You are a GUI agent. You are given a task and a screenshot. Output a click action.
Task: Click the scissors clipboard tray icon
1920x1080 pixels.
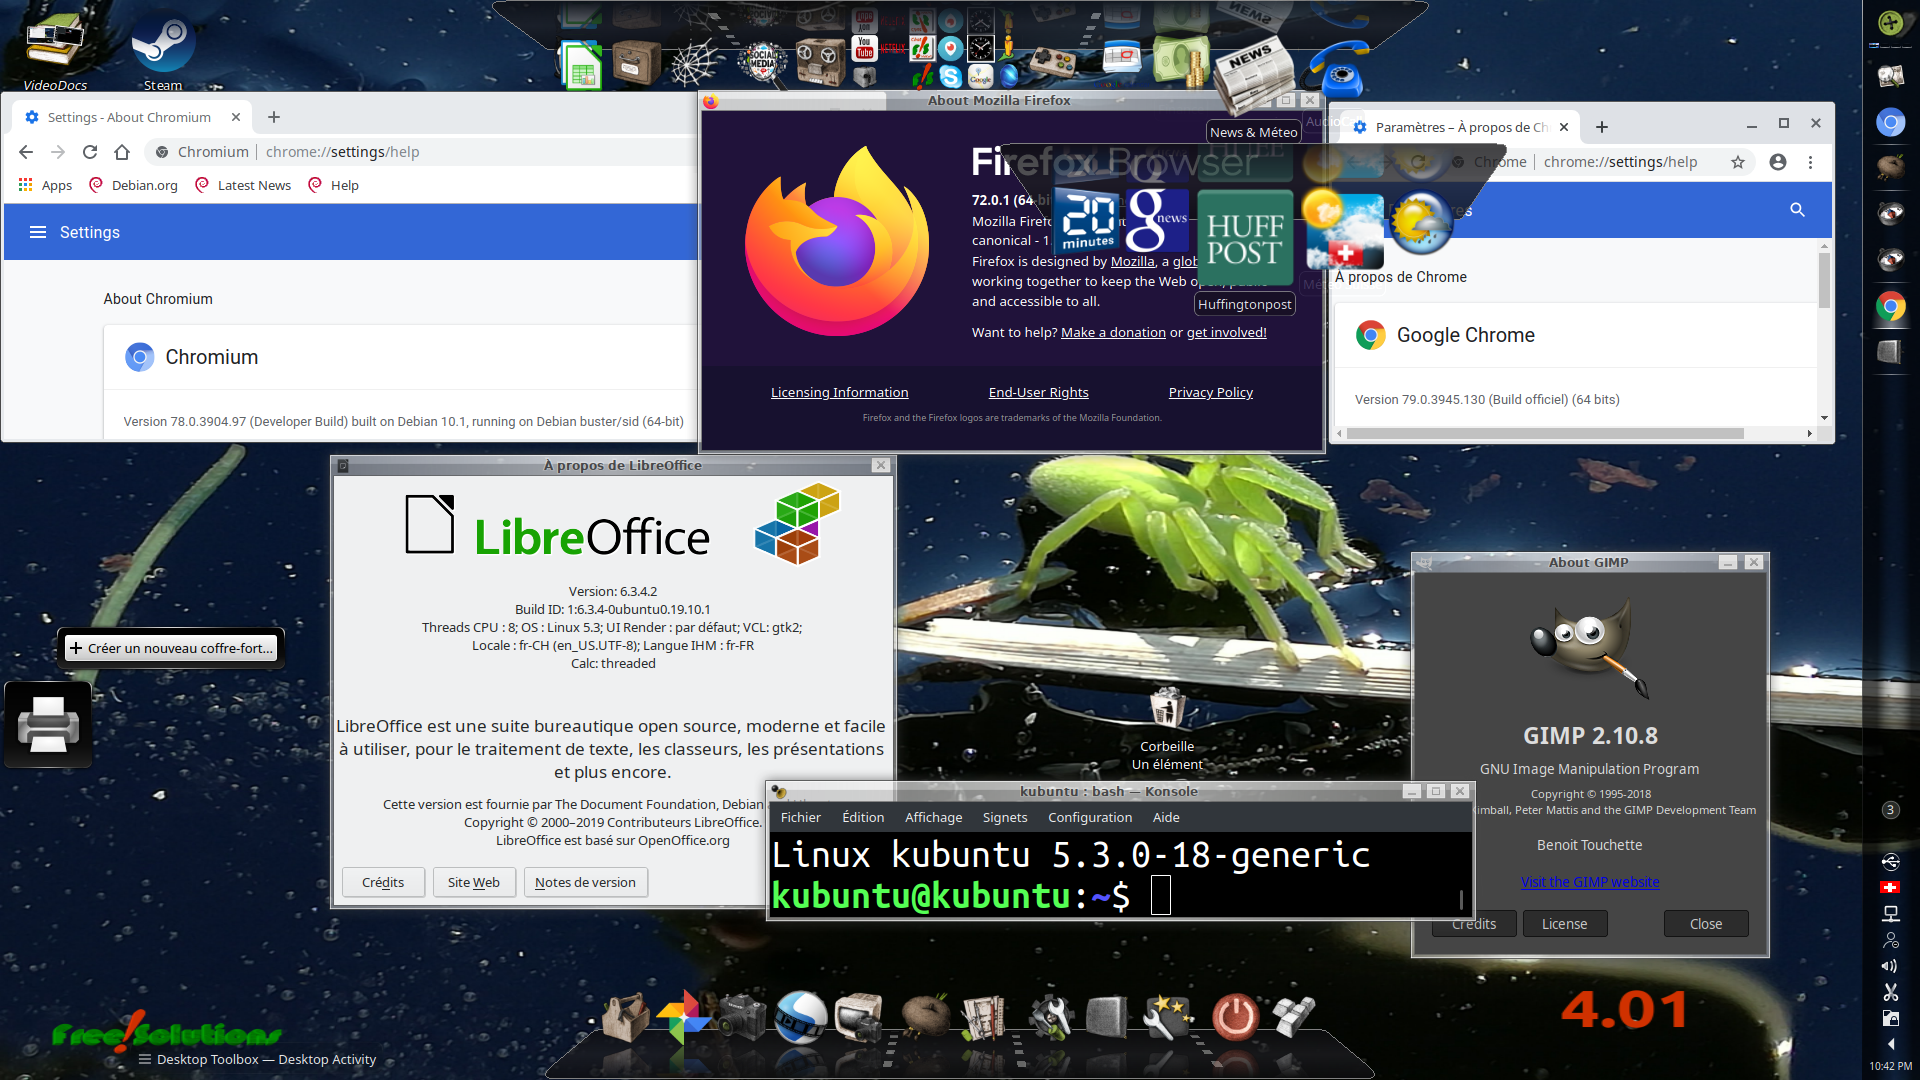(x=1890, y=992)
